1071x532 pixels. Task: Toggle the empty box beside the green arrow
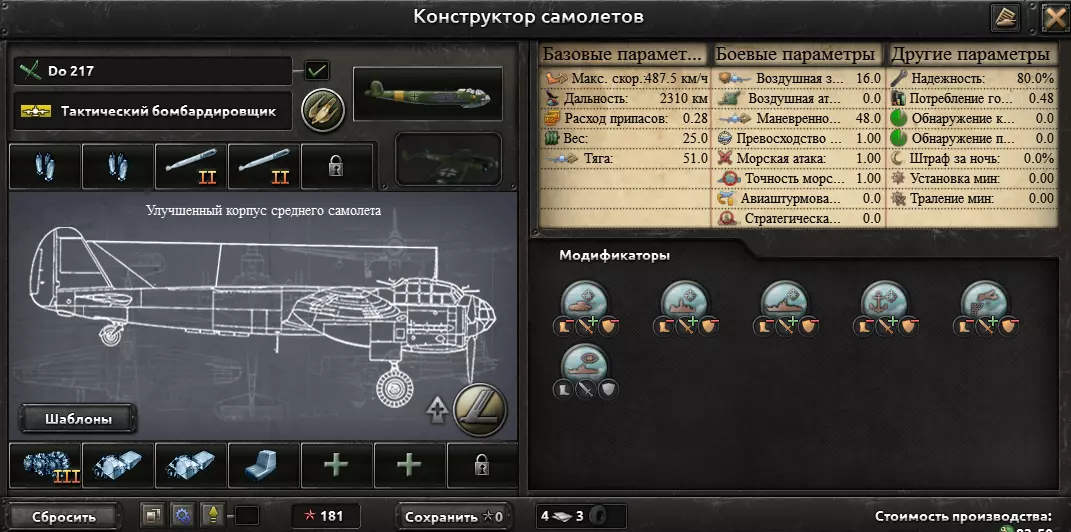point(247,516)
